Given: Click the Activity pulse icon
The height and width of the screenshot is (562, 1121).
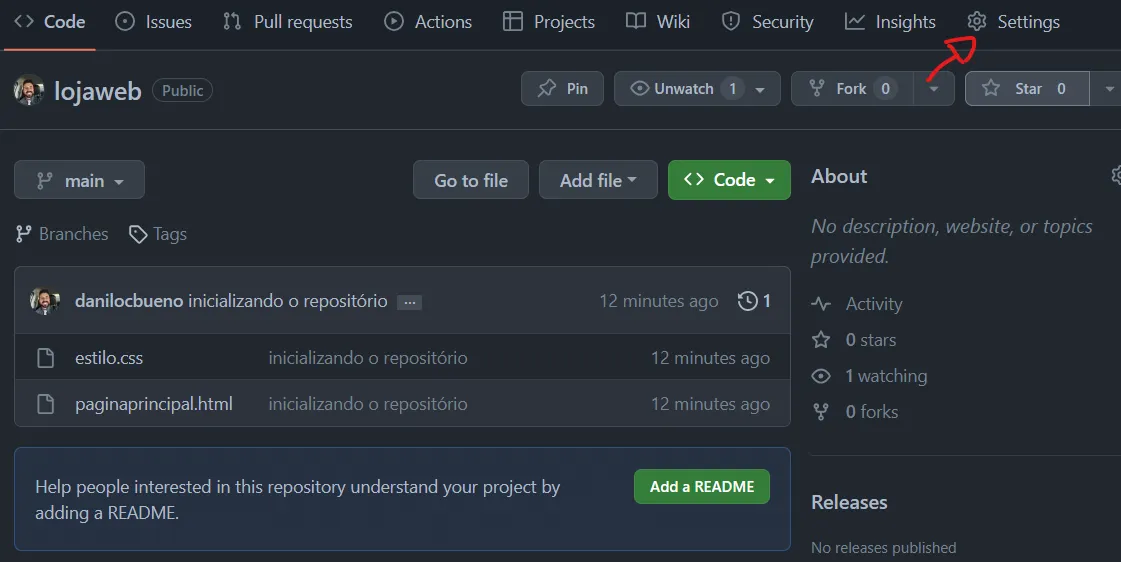Looking at the screenshot, I should click(821, 304).
